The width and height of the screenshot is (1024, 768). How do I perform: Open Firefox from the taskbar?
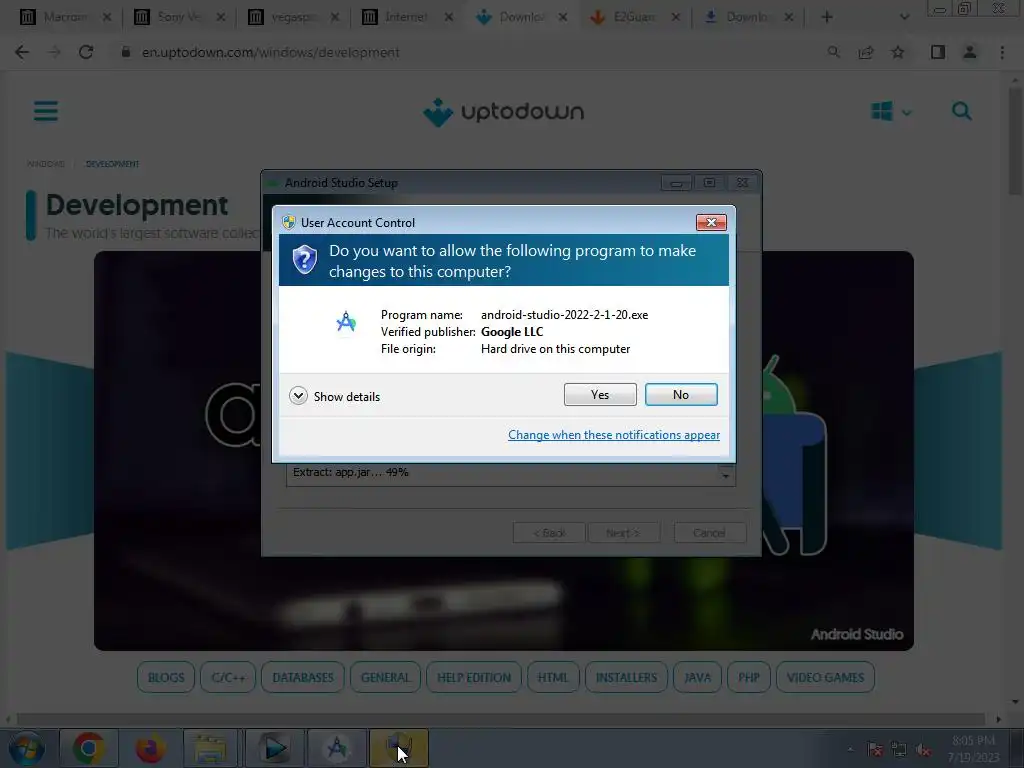coord(150,748)
